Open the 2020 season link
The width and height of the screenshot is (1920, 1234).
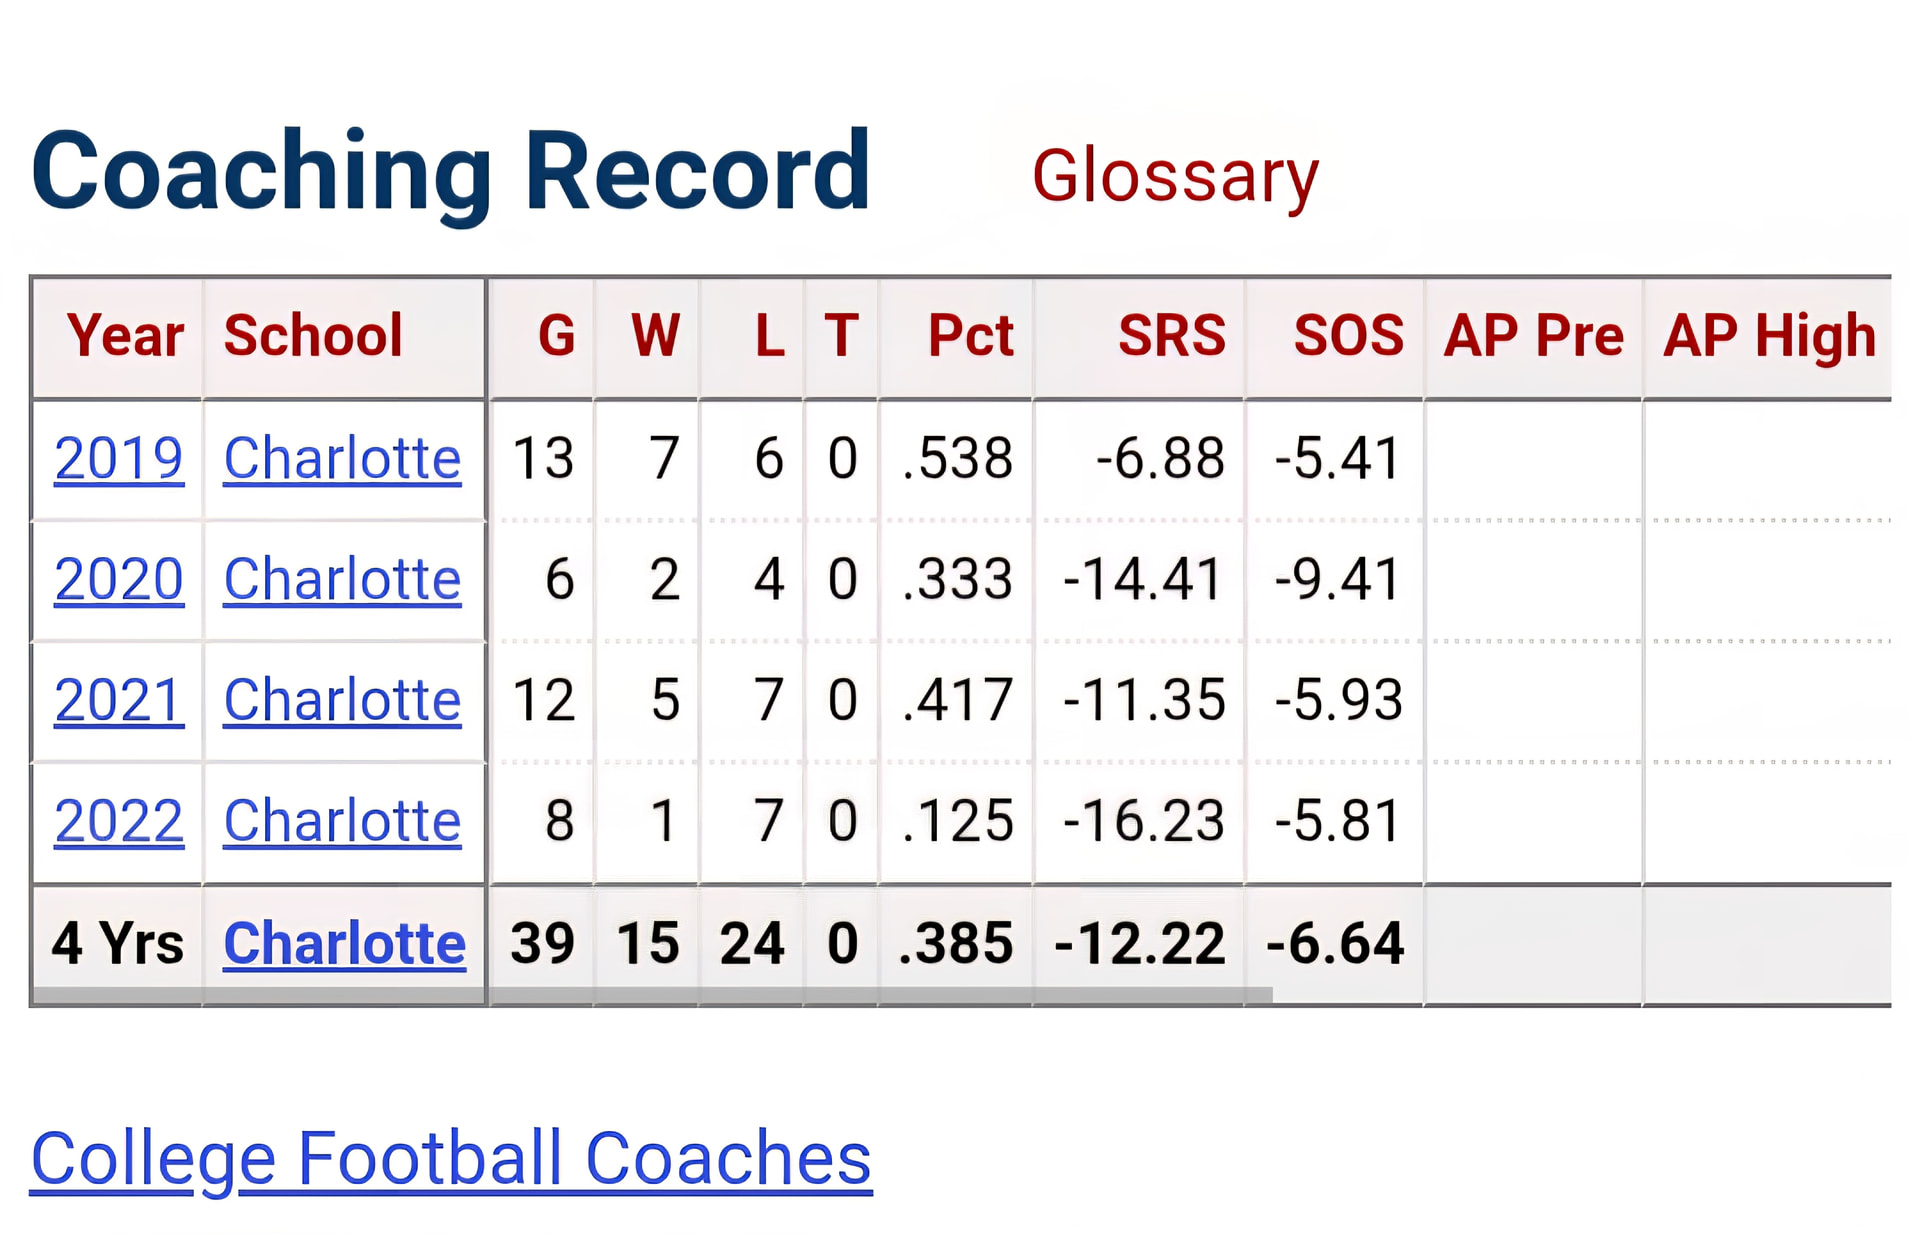pos(119,580)
